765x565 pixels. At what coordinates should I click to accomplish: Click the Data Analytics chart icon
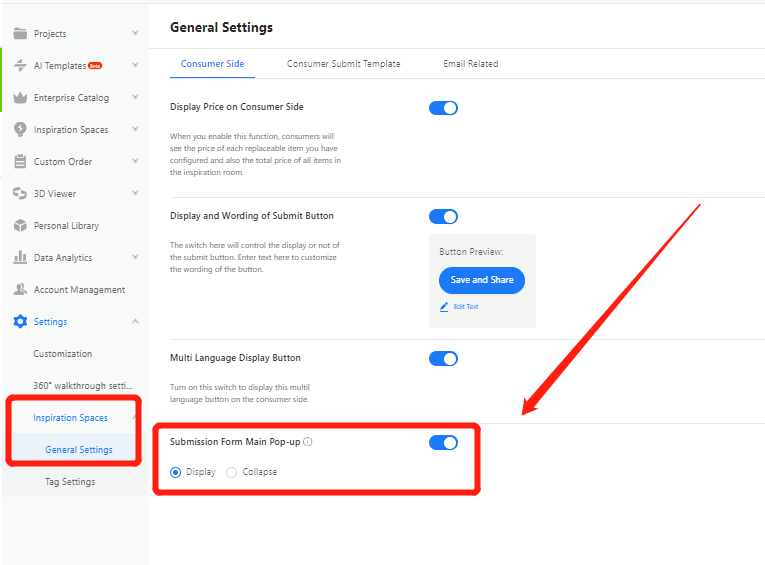click(x=20, y=257)
